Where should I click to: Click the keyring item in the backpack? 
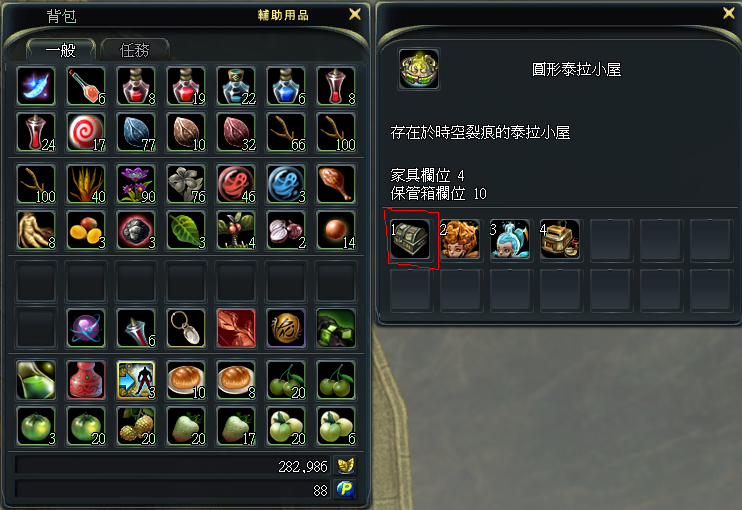186,328
